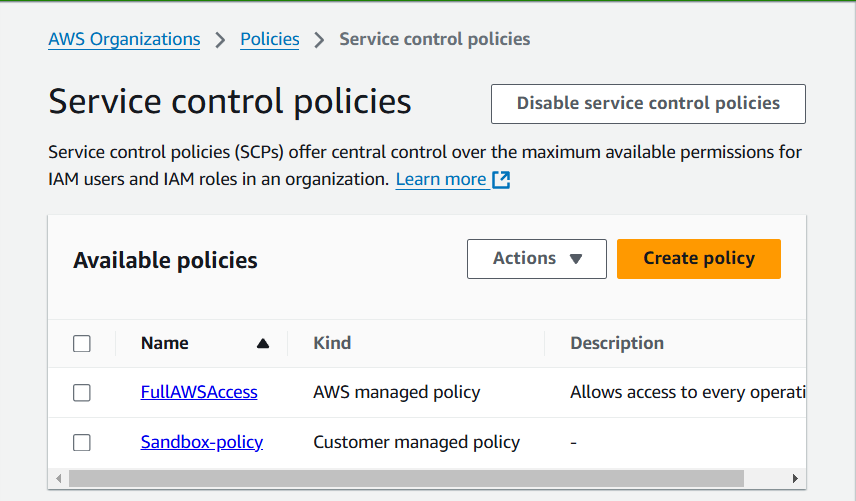Click the Create policy button
The image size is (856, 501).
pyautogui.click(x=699, y=259)
